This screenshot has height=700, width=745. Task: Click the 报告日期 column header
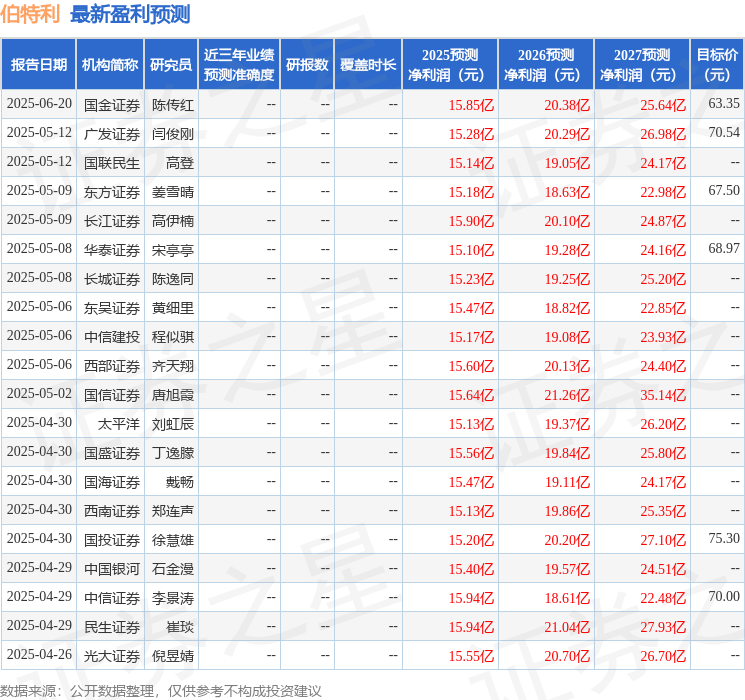pyautogui.click(x=38, y=65)
